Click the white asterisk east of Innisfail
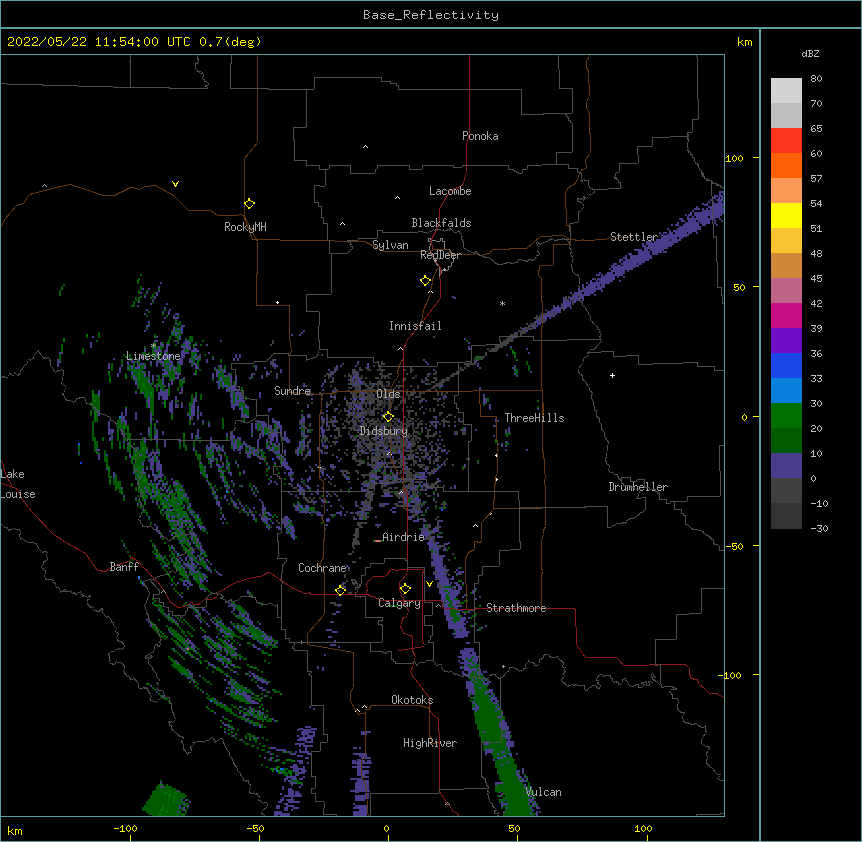862x842 pixels. [502, 303]
